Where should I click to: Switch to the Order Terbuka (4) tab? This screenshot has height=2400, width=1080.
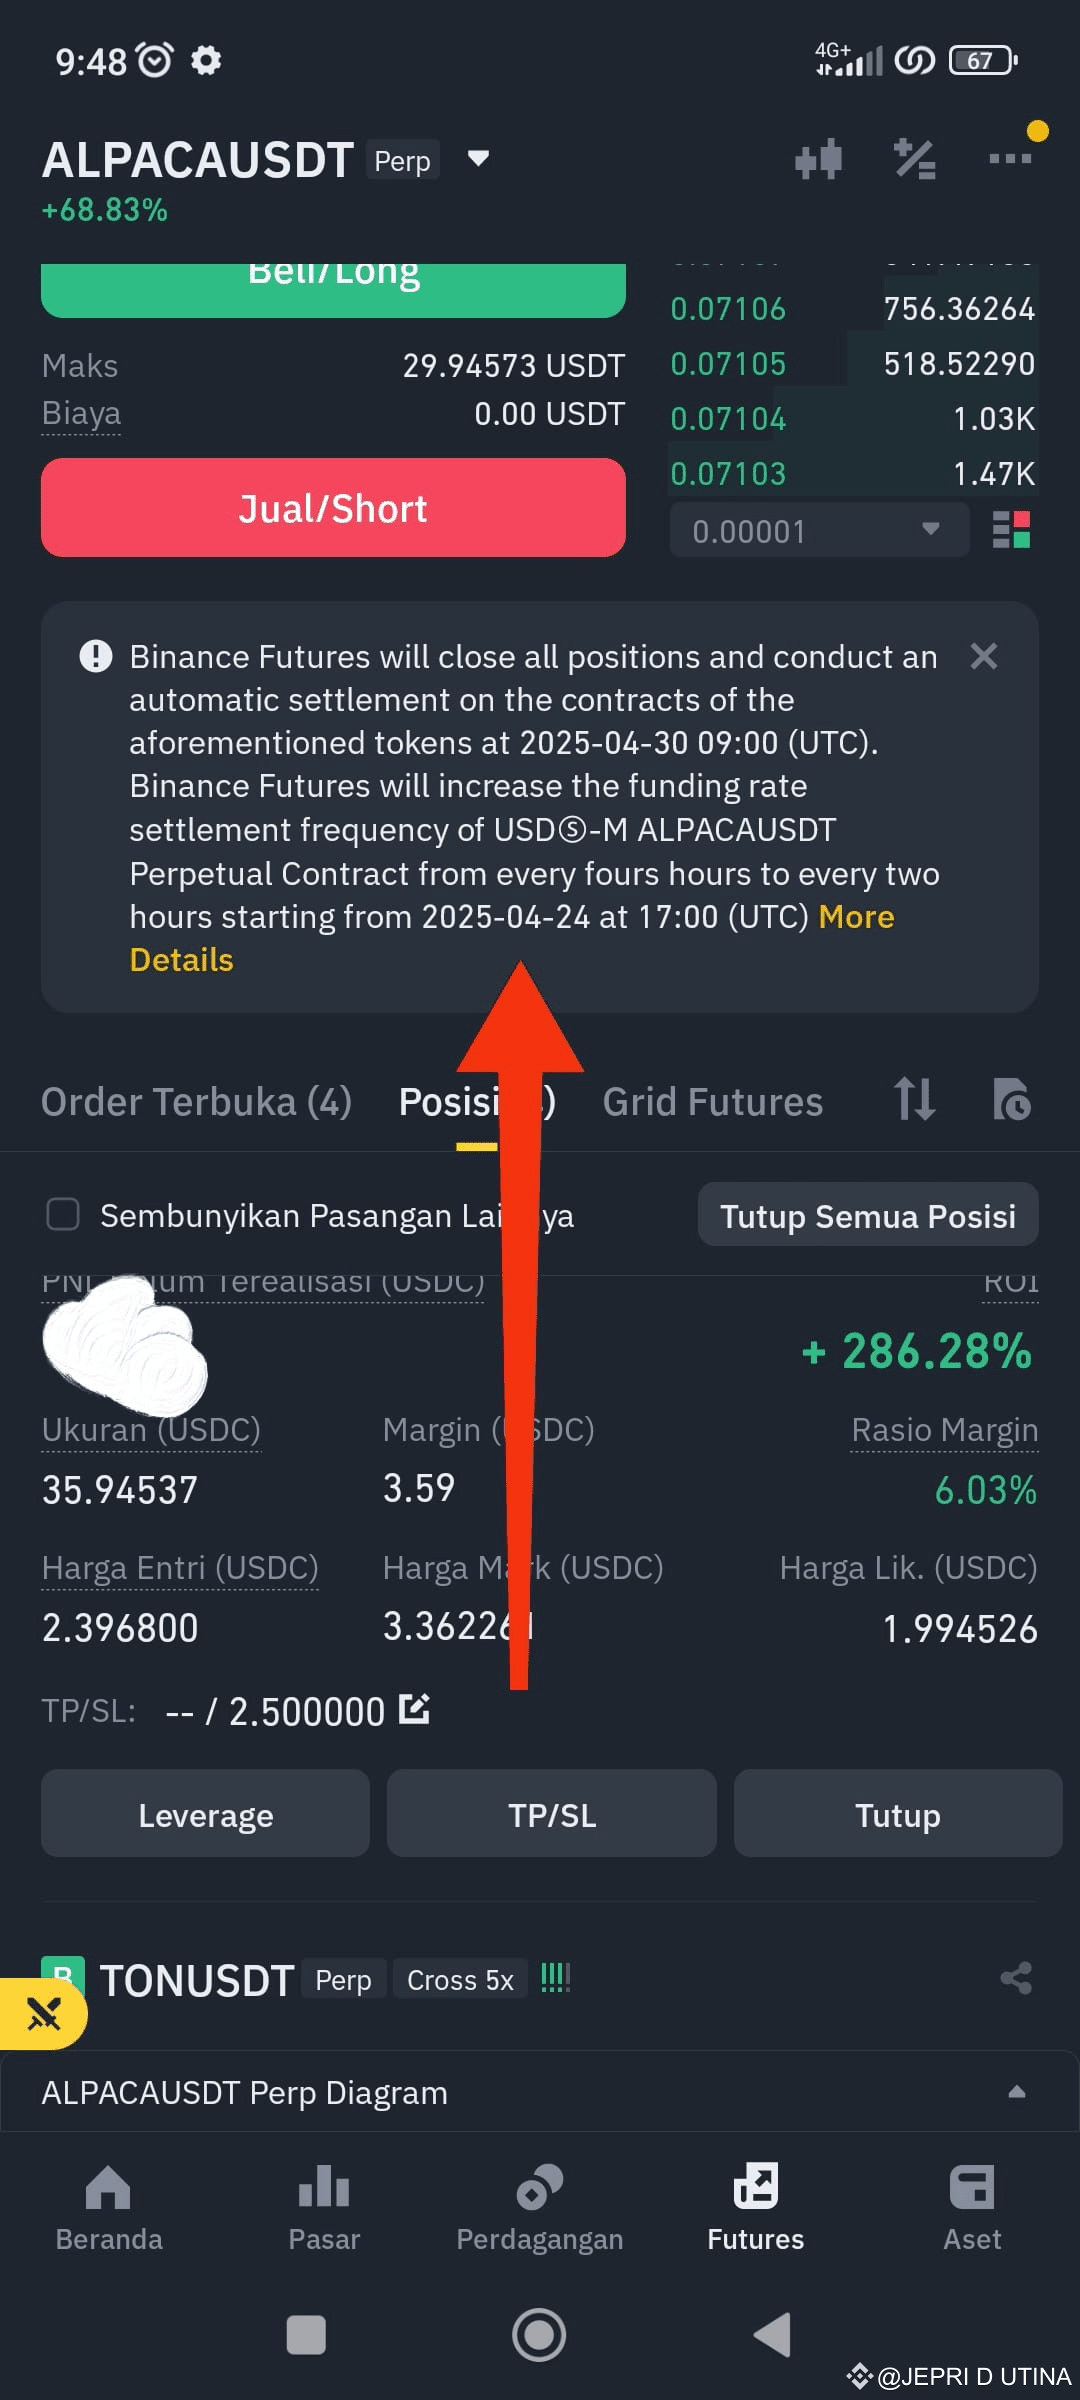(196, 1101)
